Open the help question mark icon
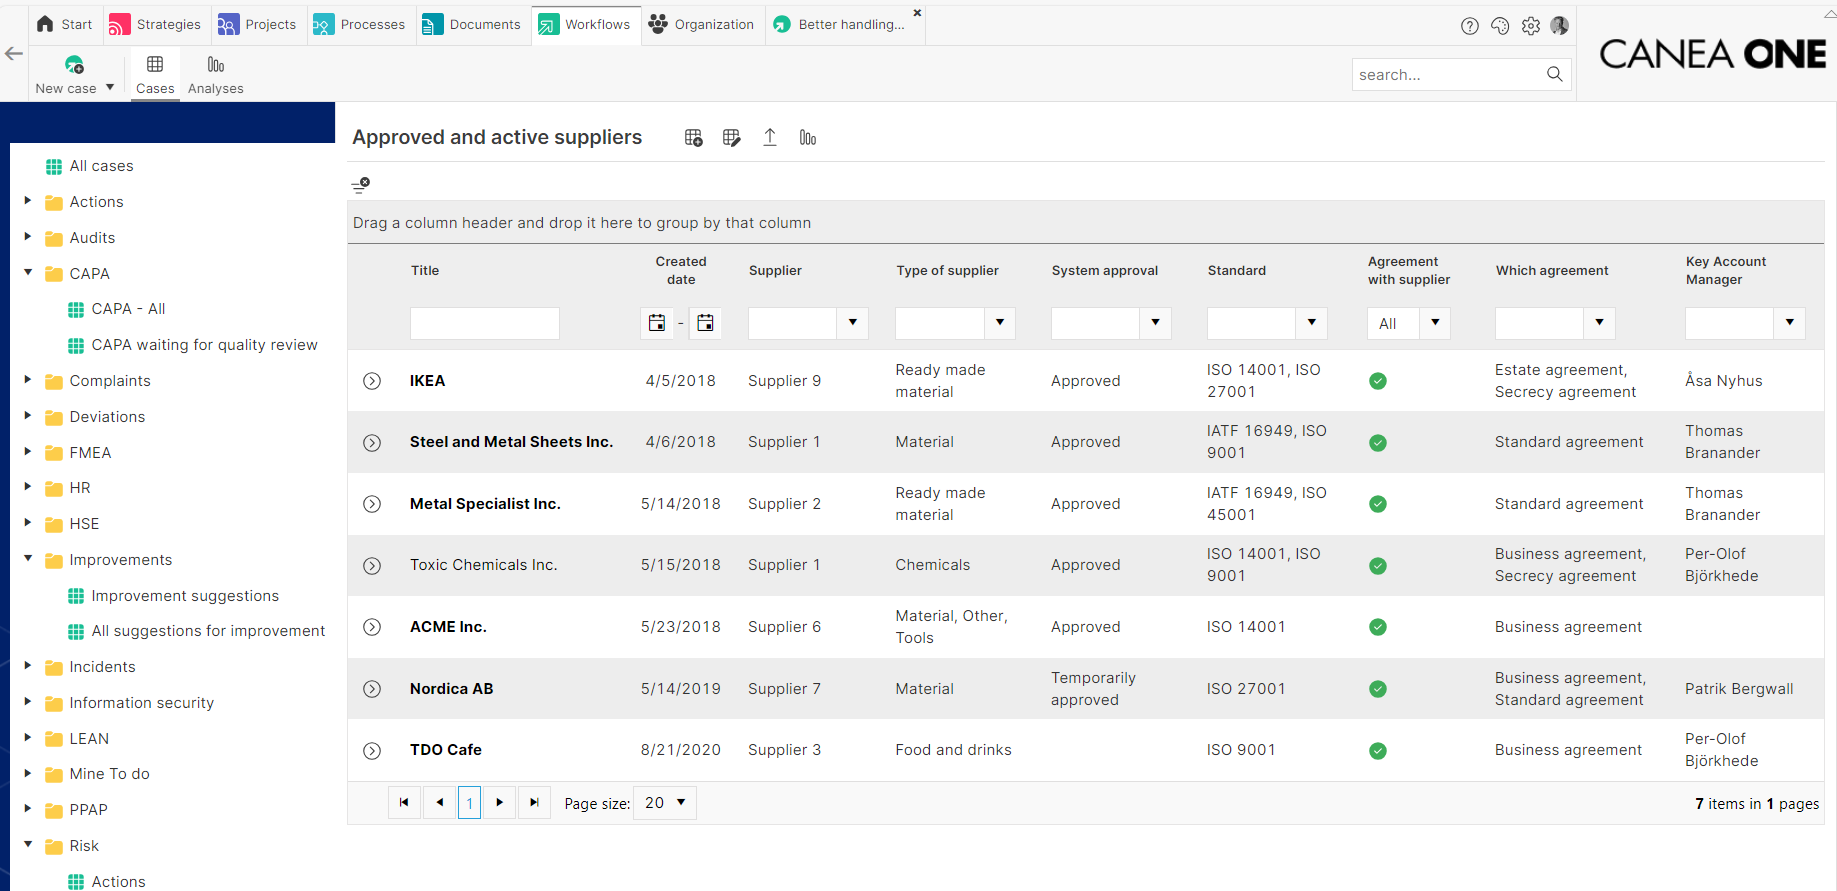1837x891 pixels. point(1469,26)
